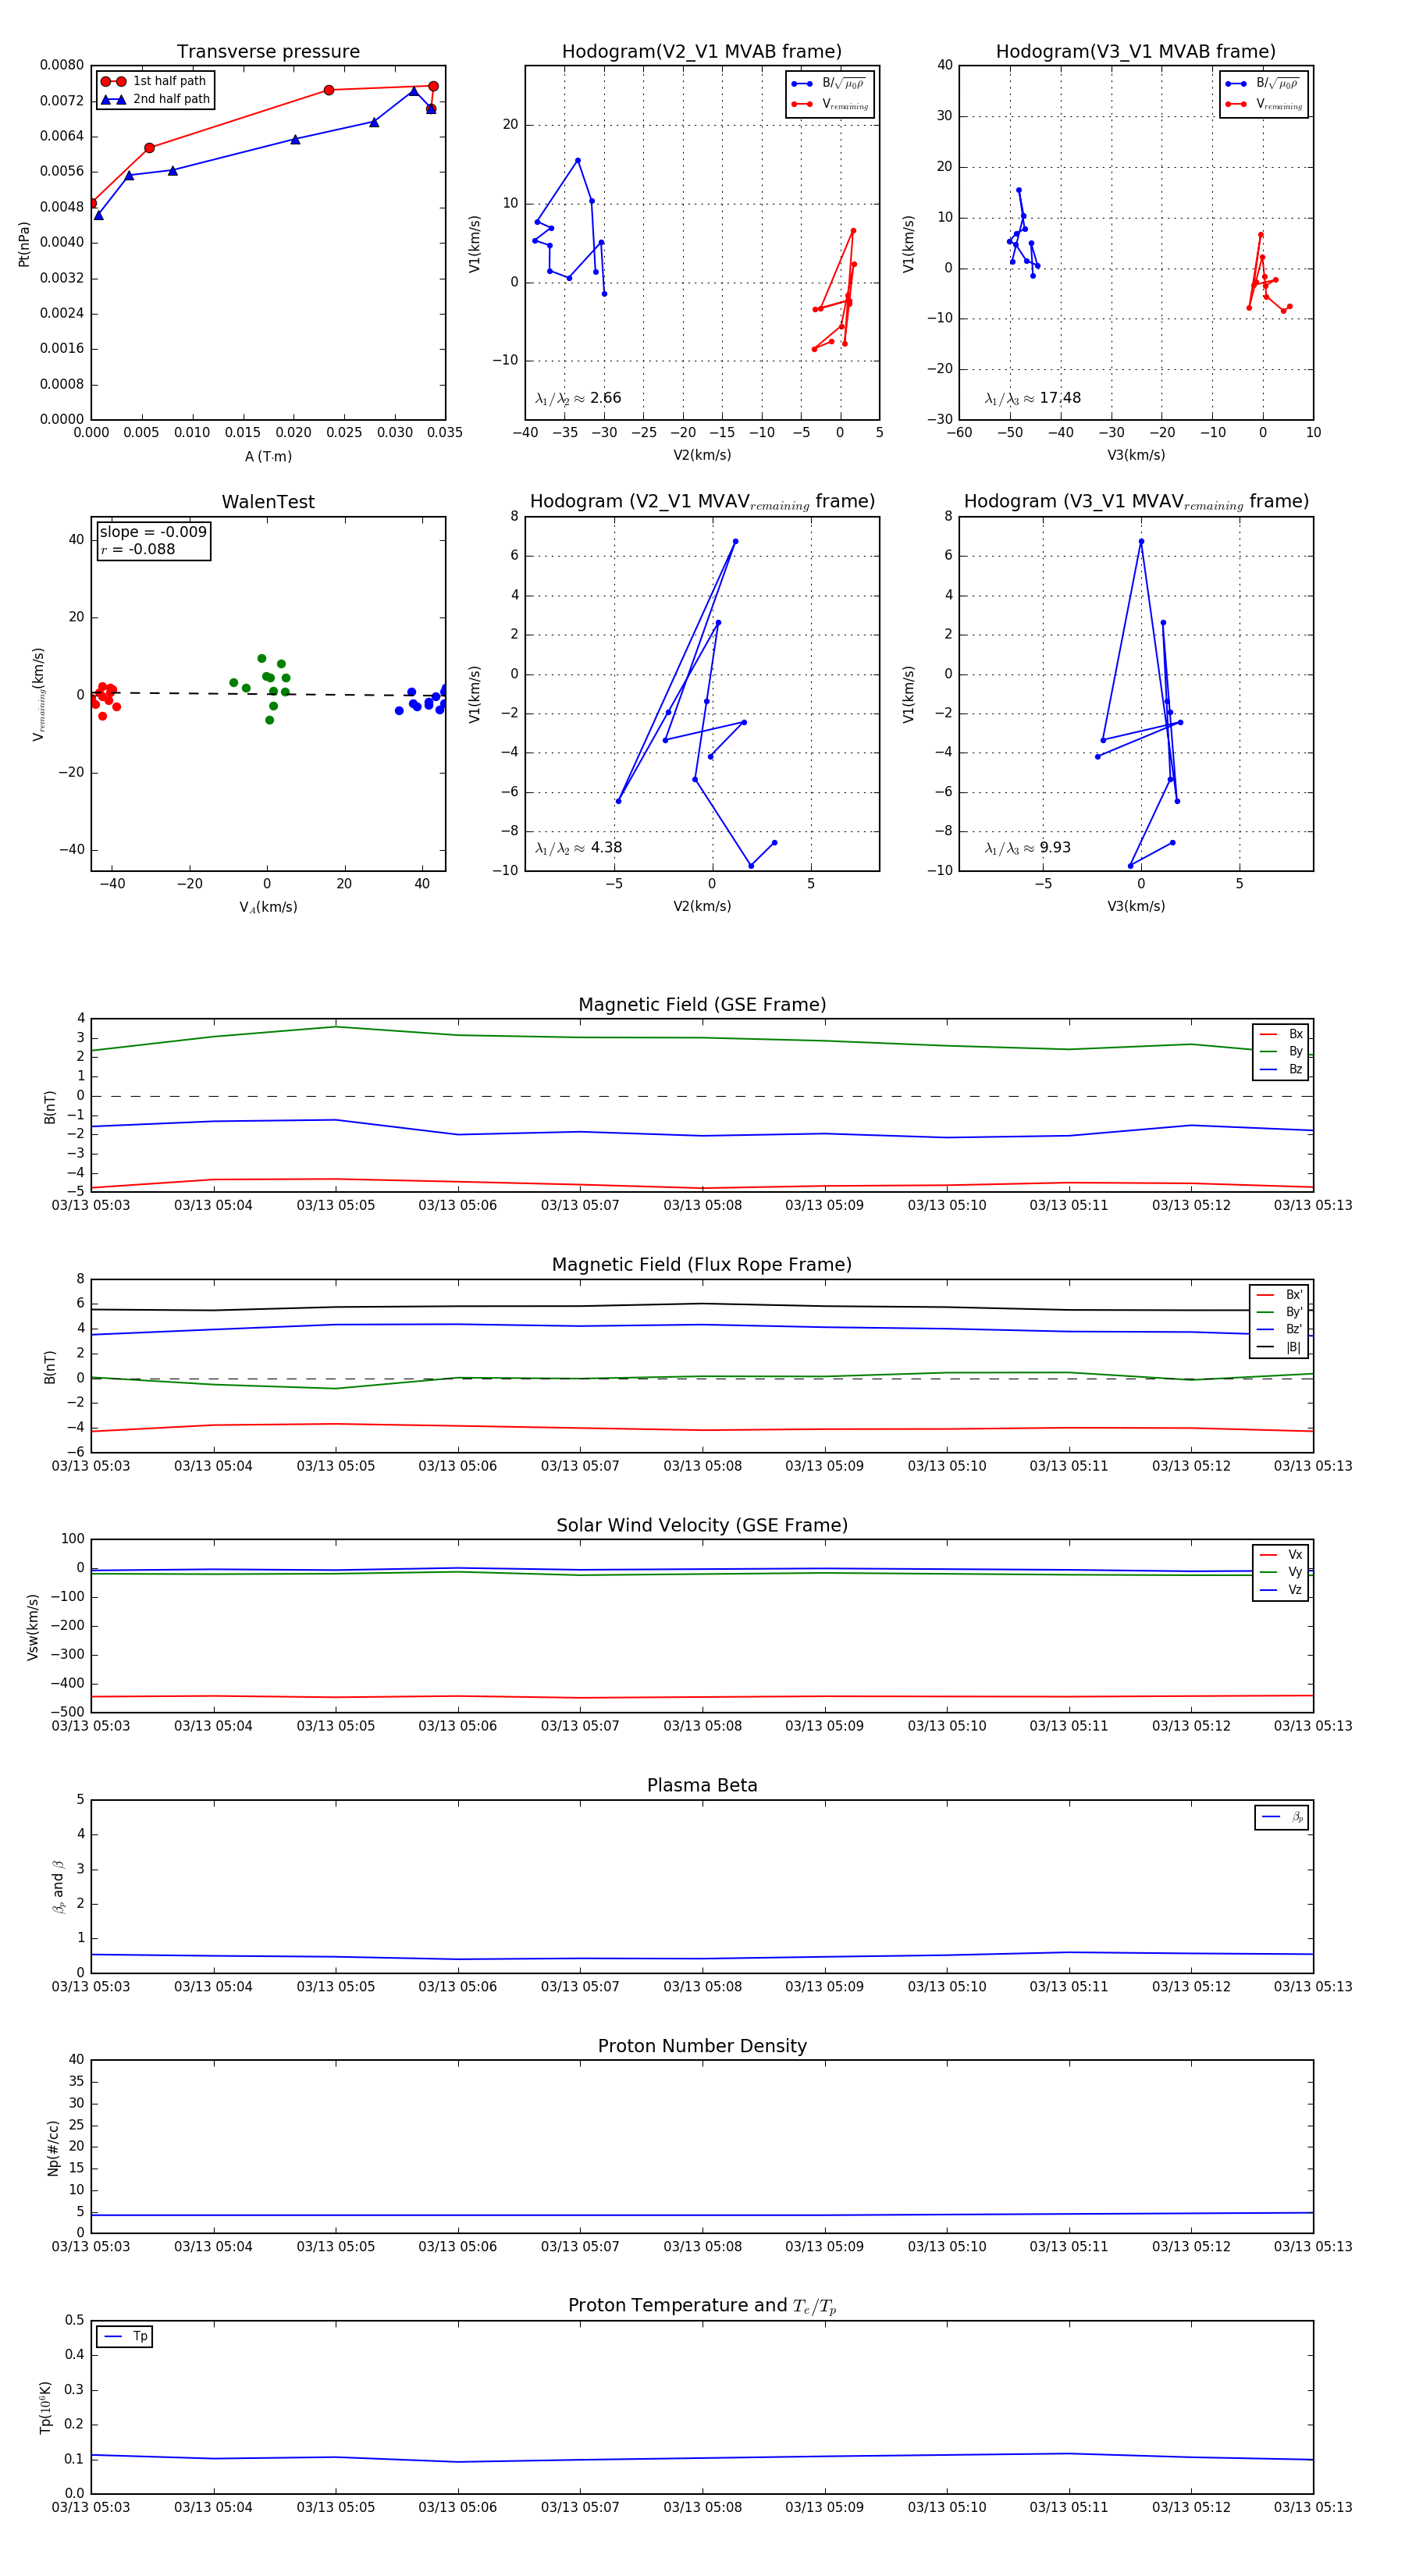The width and height of the screenshot is (1405, 2576).
Task: Click the "Vsw(km/s)" y-axis label
Action: pyautogui.click(x=32, y=1627)
